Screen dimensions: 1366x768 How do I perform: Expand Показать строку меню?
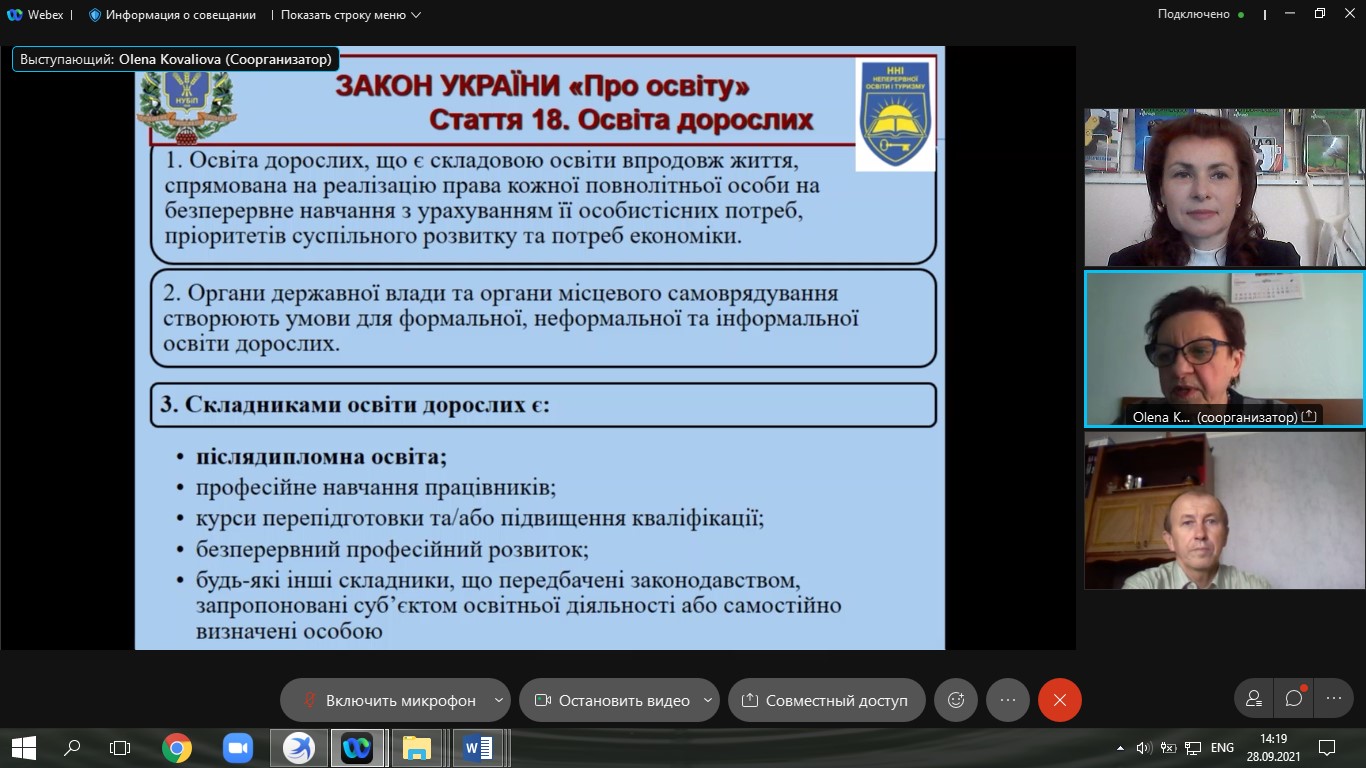[351, 15]
